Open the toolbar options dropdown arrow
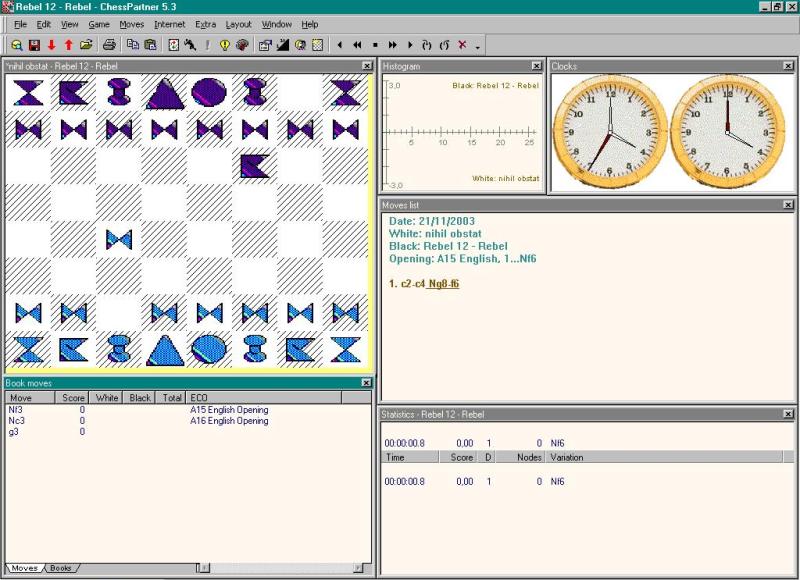This screenshot has width=800, height=580. (x=478, y=46)
